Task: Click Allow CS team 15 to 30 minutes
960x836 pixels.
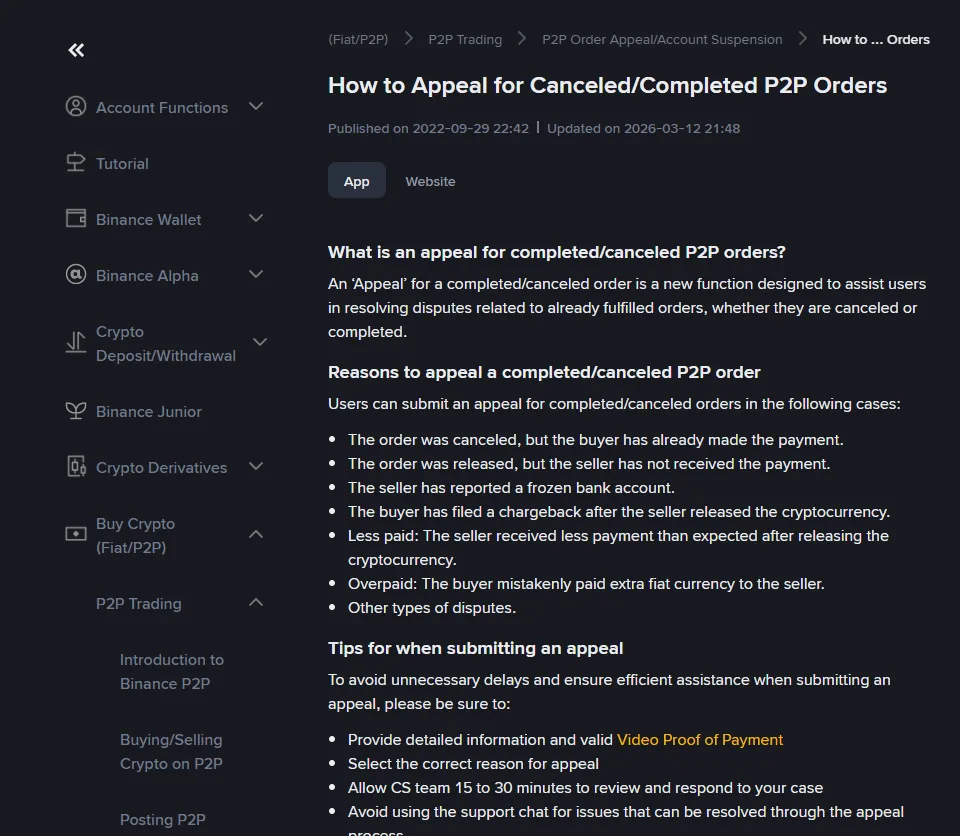Action: [585, 788]
